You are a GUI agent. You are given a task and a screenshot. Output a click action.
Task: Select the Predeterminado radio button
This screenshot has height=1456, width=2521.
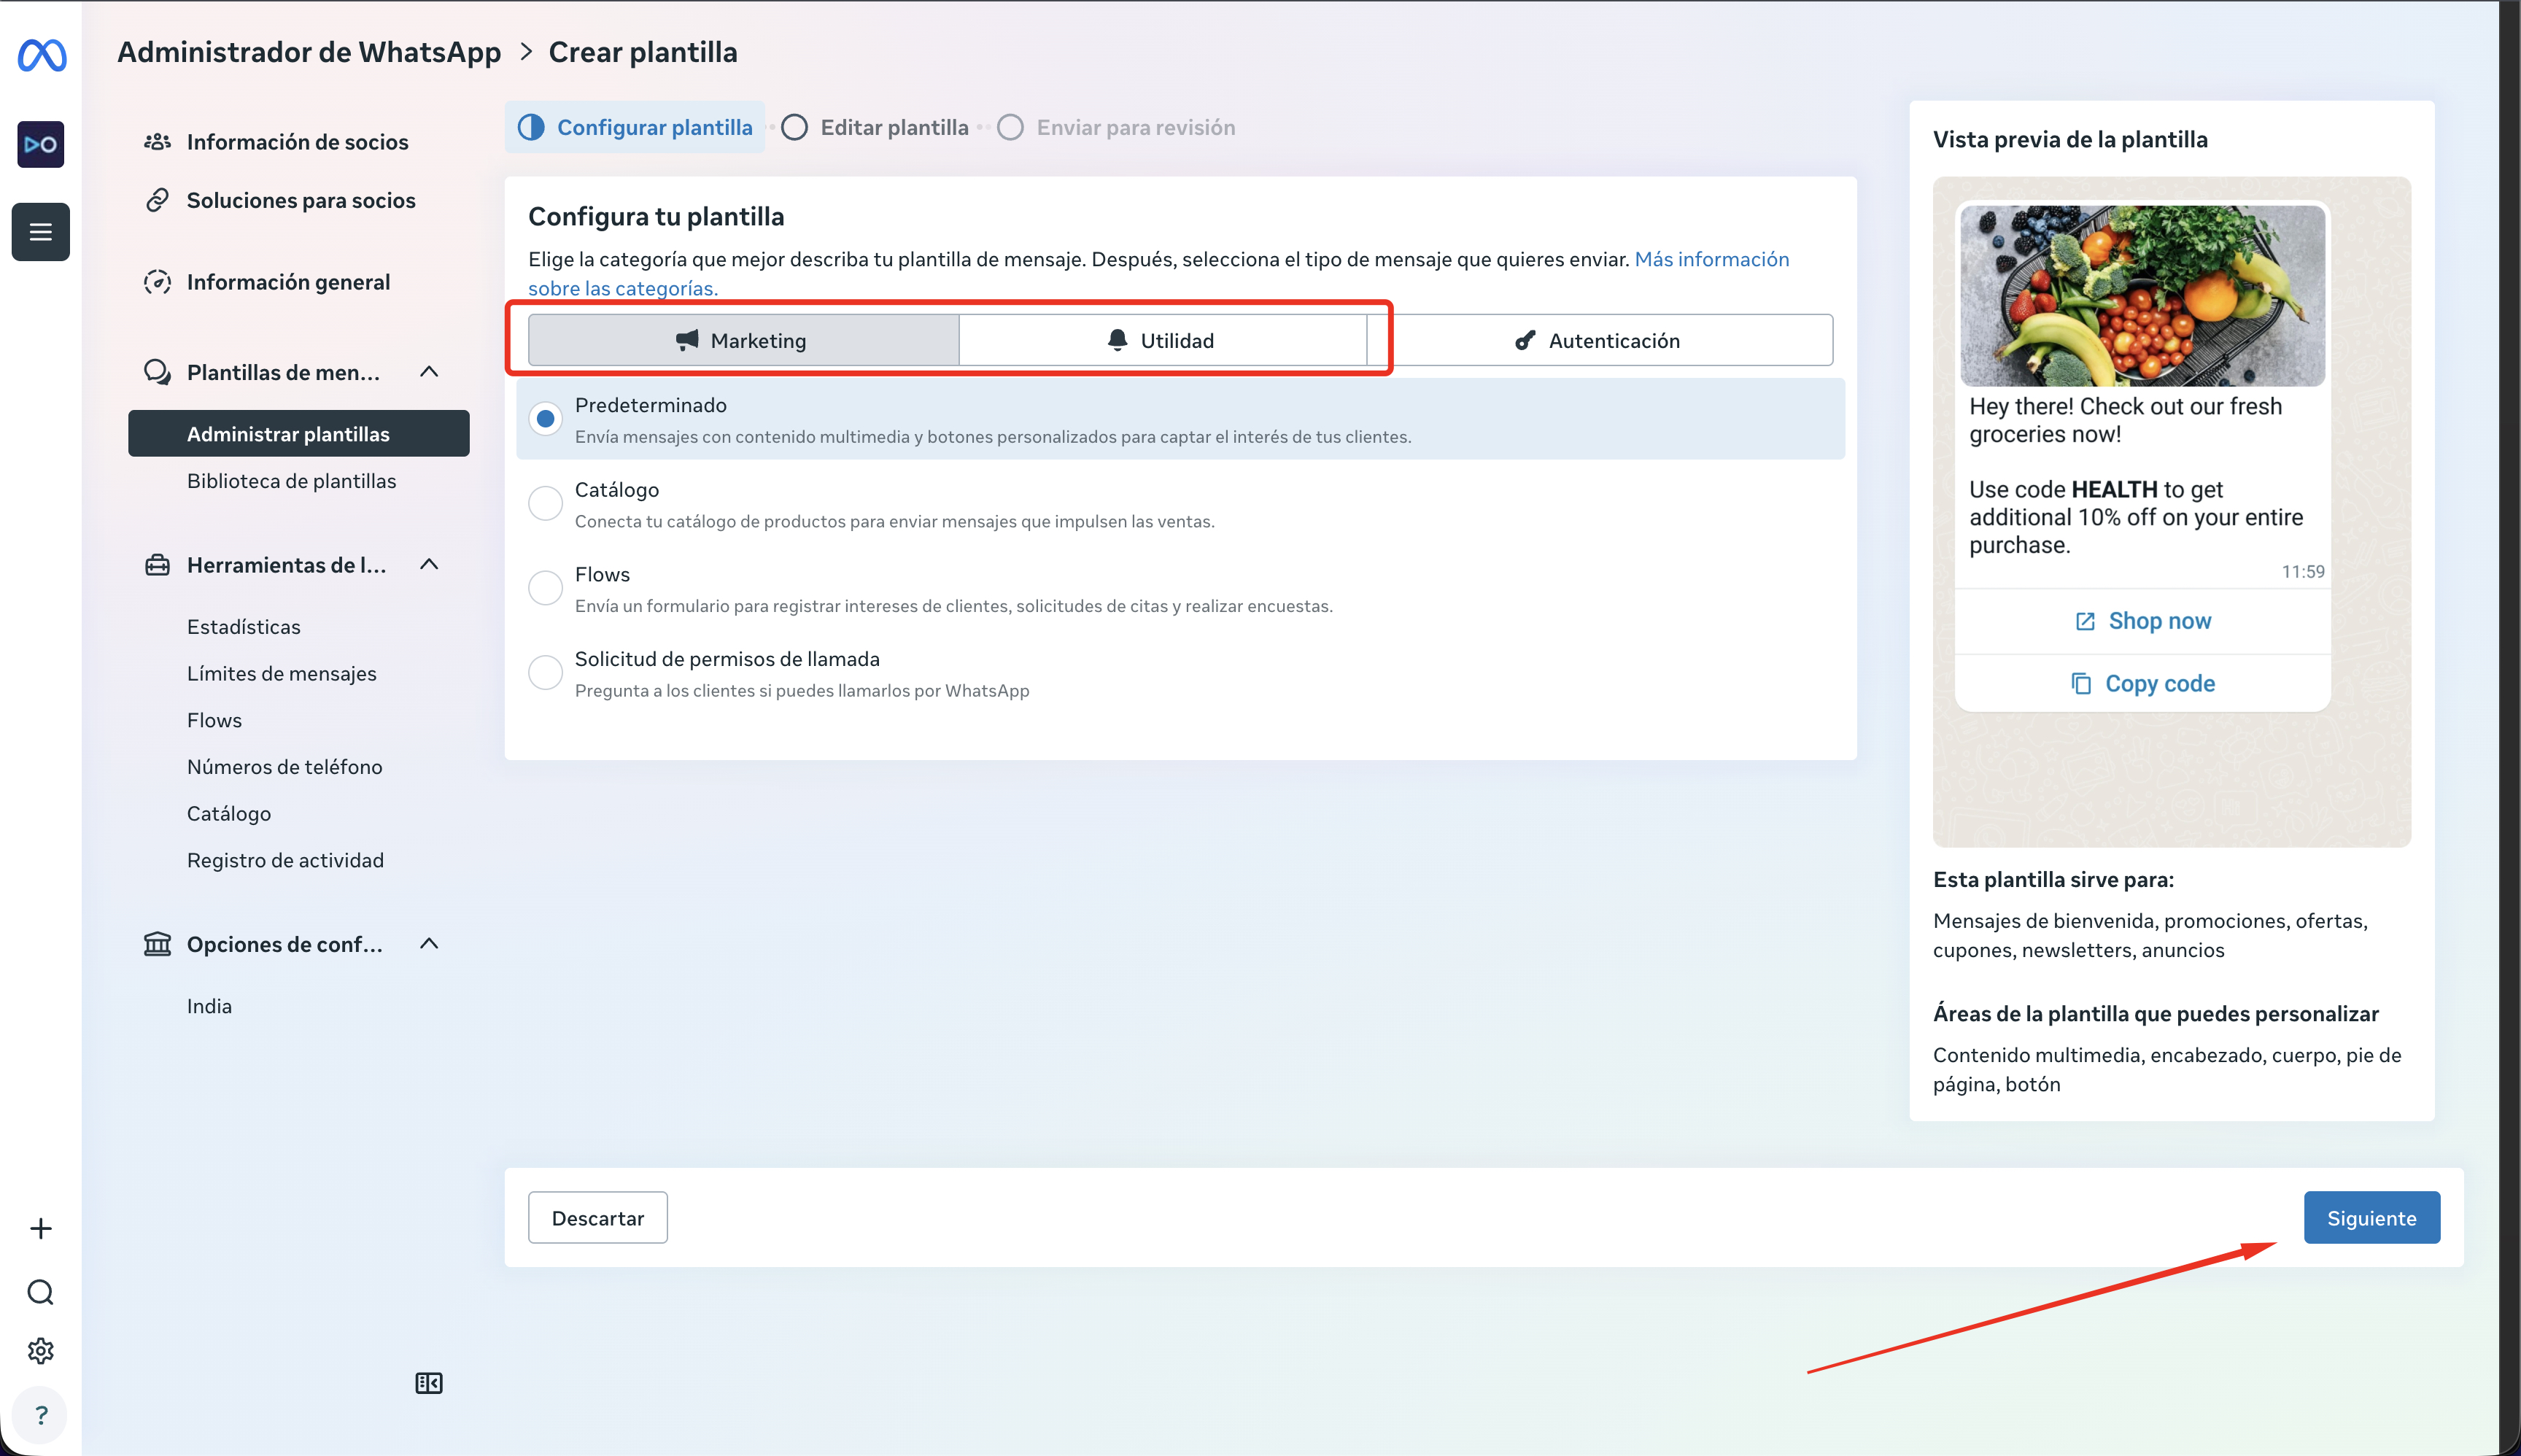pyautogui.click(x=545, y=419)
